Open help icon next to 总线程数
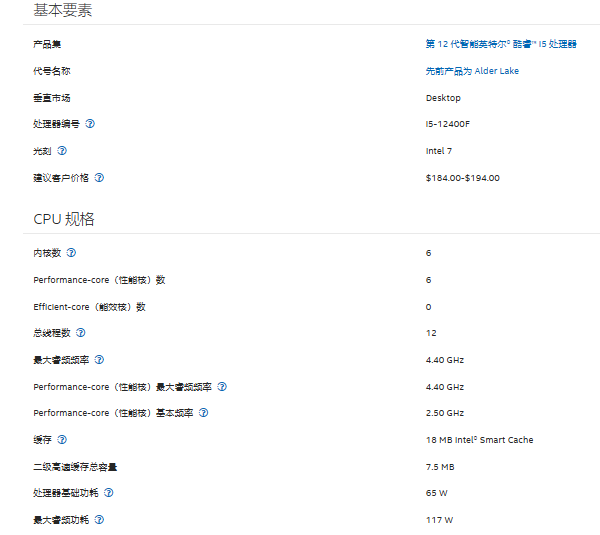600x535 pixels. (81, 333)
